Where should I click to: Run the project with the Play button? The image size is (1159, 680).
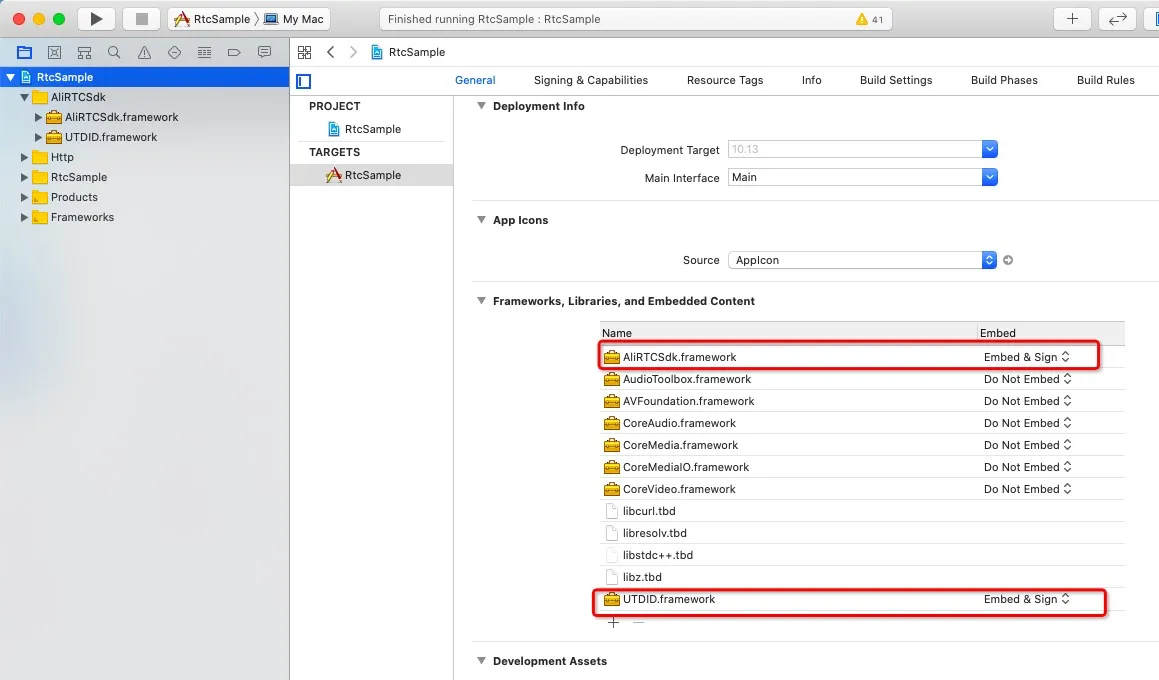[x=95, y=19]
